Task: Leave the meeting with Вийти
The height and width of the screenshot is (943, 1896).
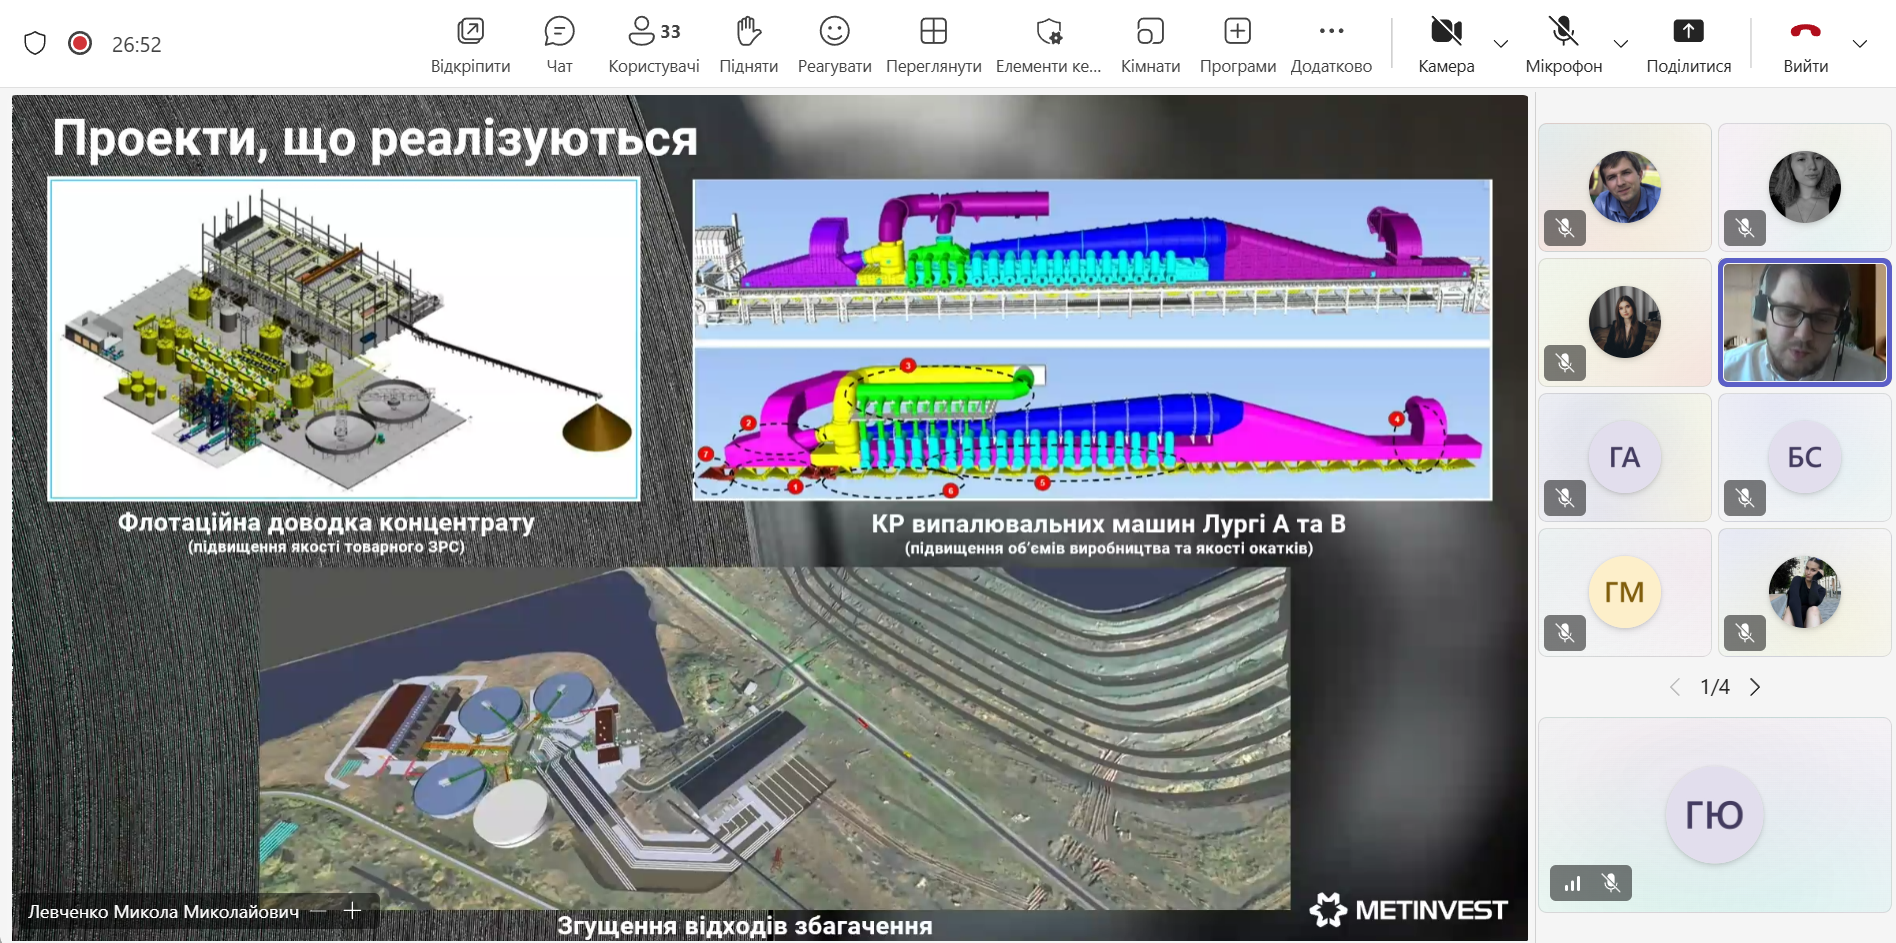Action: coord(1805,44)
